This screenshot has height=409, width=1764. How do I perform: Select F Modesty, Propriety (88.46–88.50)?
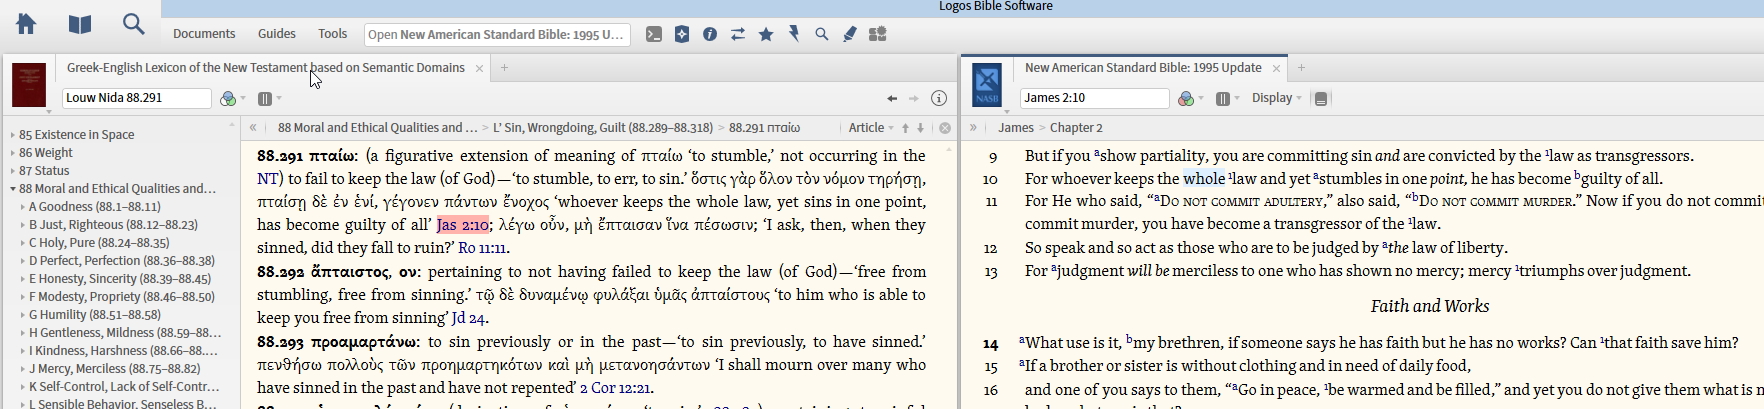(x=122, y=297)
